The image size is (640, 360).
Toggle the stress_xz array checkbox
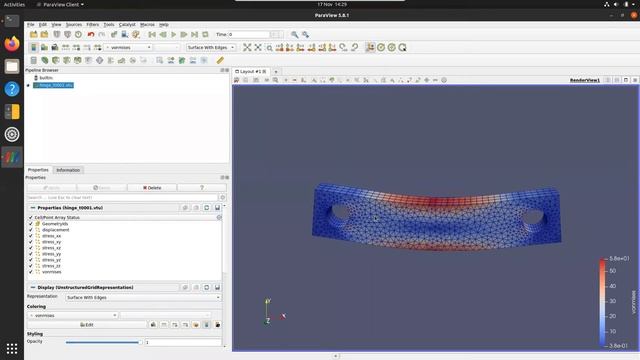coord(31,248)
